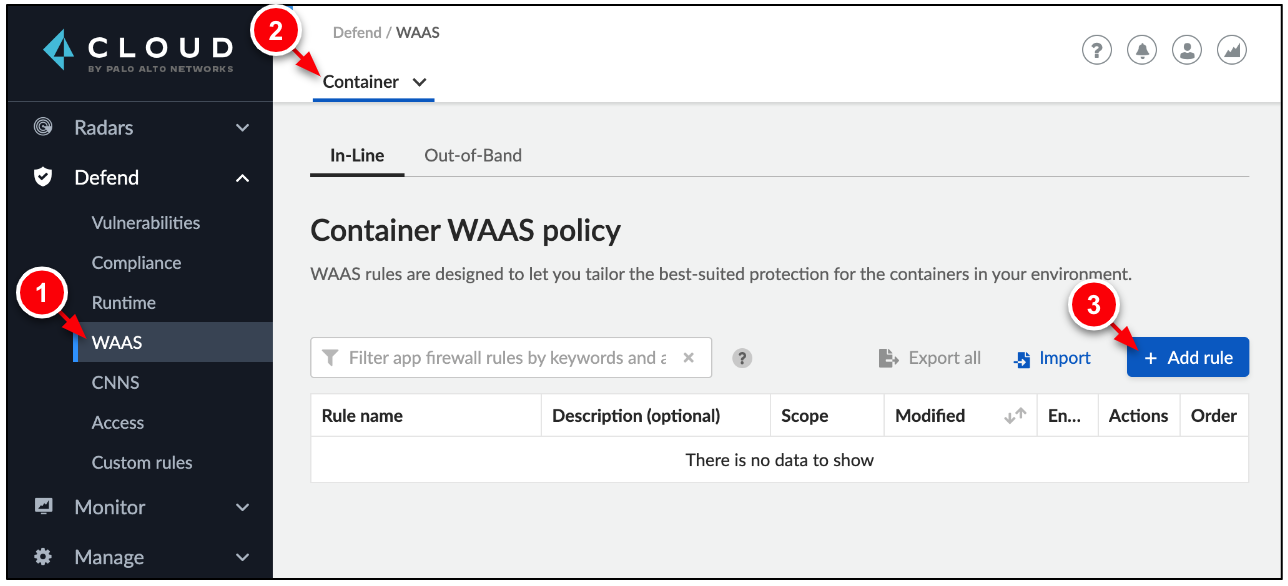Open the Runtime page from the sidebar
1288x586 pixels.
click(124, 302)
